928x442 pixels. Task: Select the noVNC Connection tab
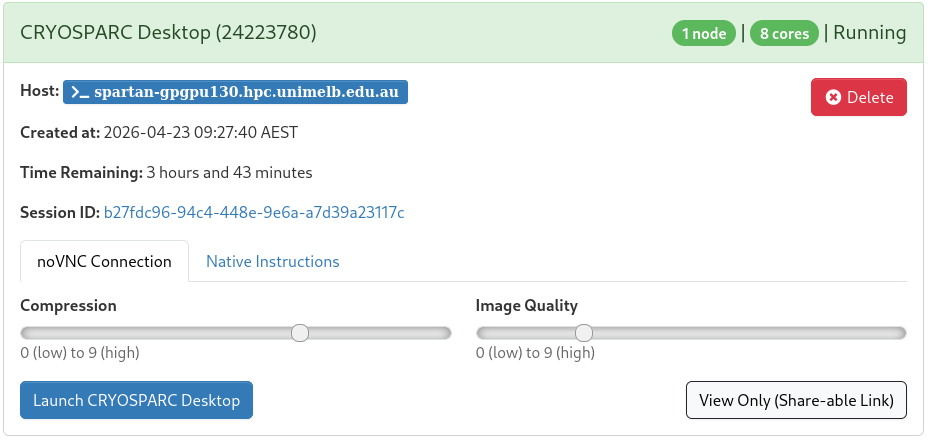(104, 261)
